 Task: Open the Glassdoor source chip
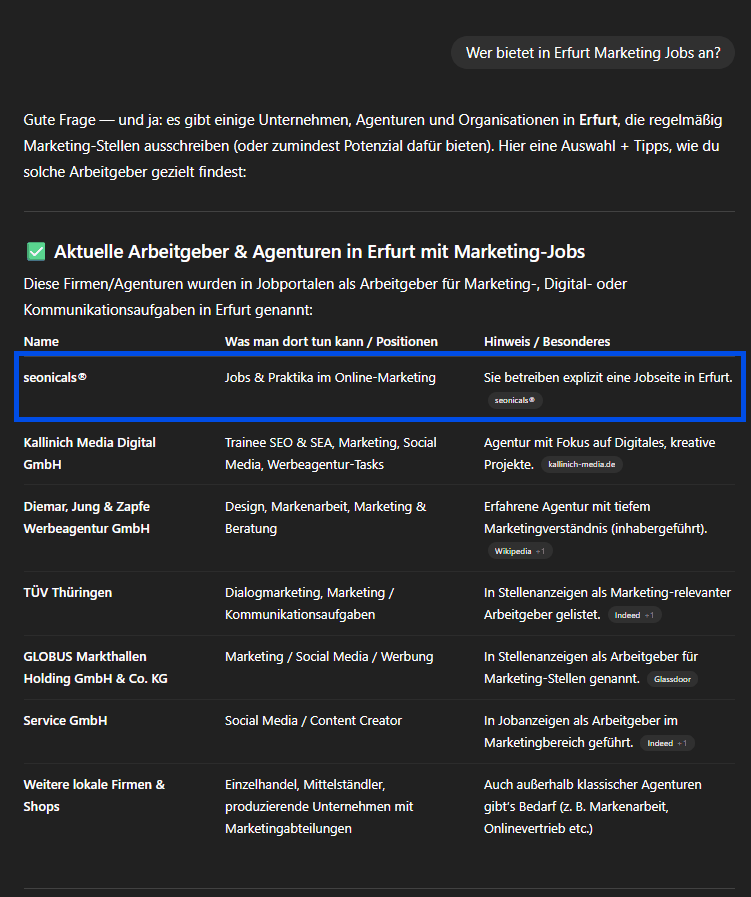(x=672, y=680)
